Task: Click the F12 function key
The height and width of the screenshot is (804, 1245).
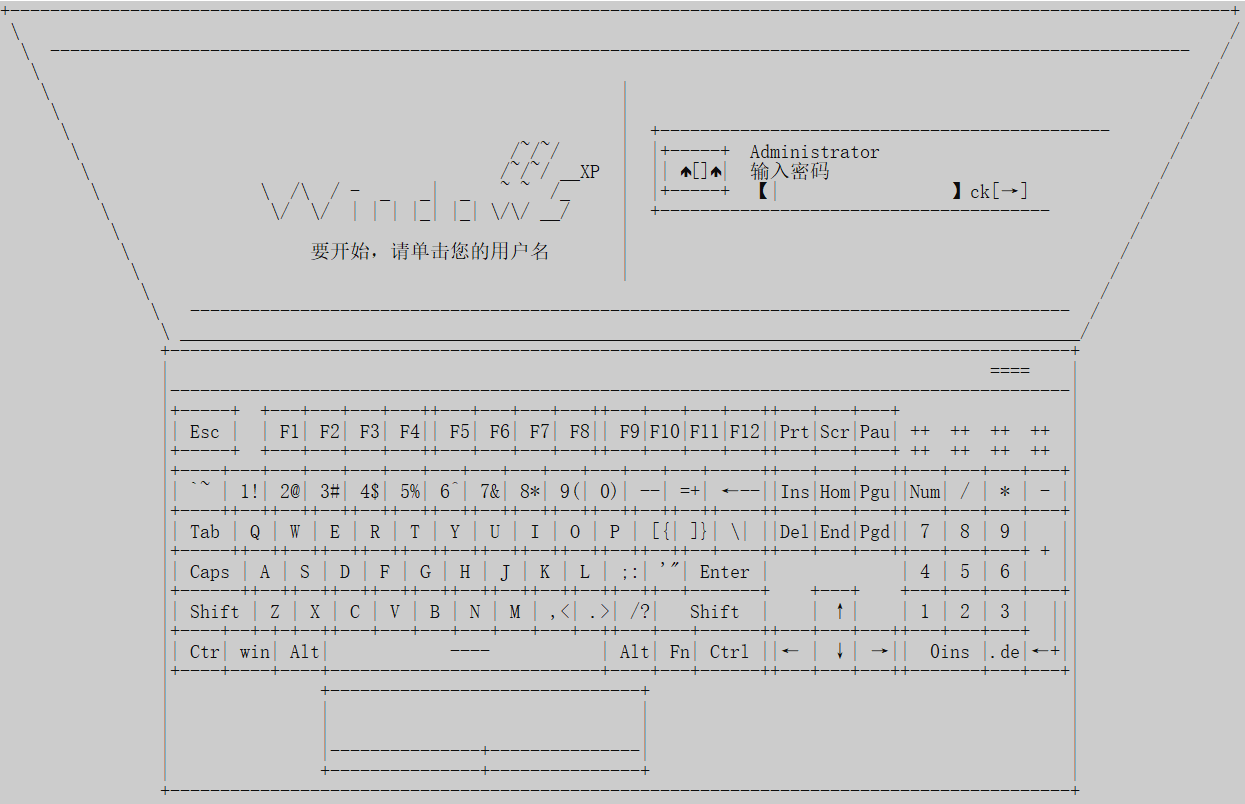Action: click(x=745, y=432)
